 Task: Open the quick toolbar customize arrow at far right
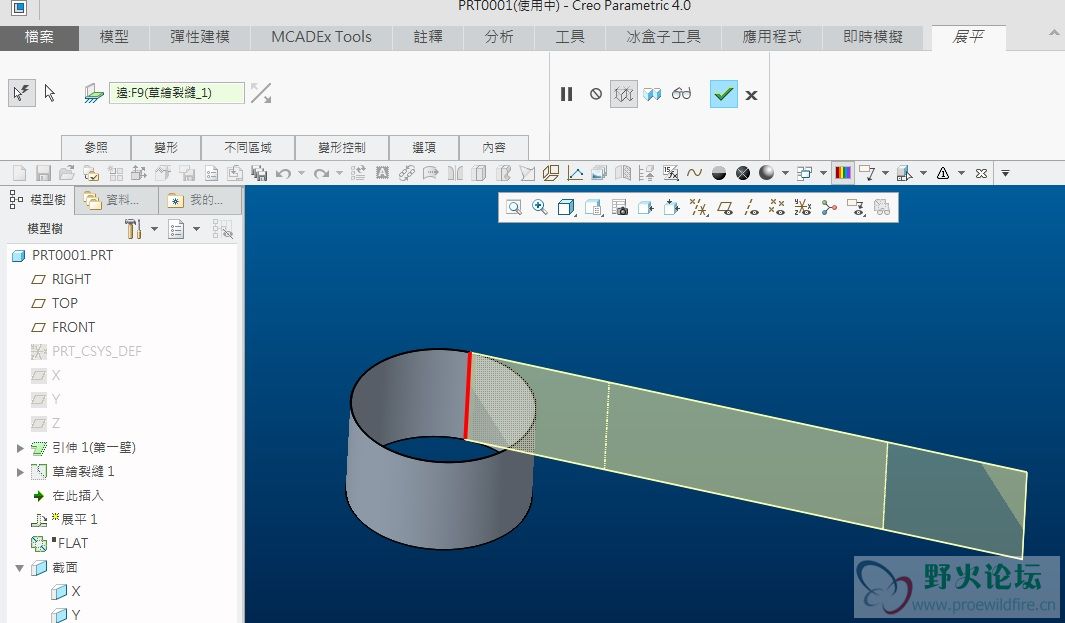pyautogui.click(x=1005, y=173)
